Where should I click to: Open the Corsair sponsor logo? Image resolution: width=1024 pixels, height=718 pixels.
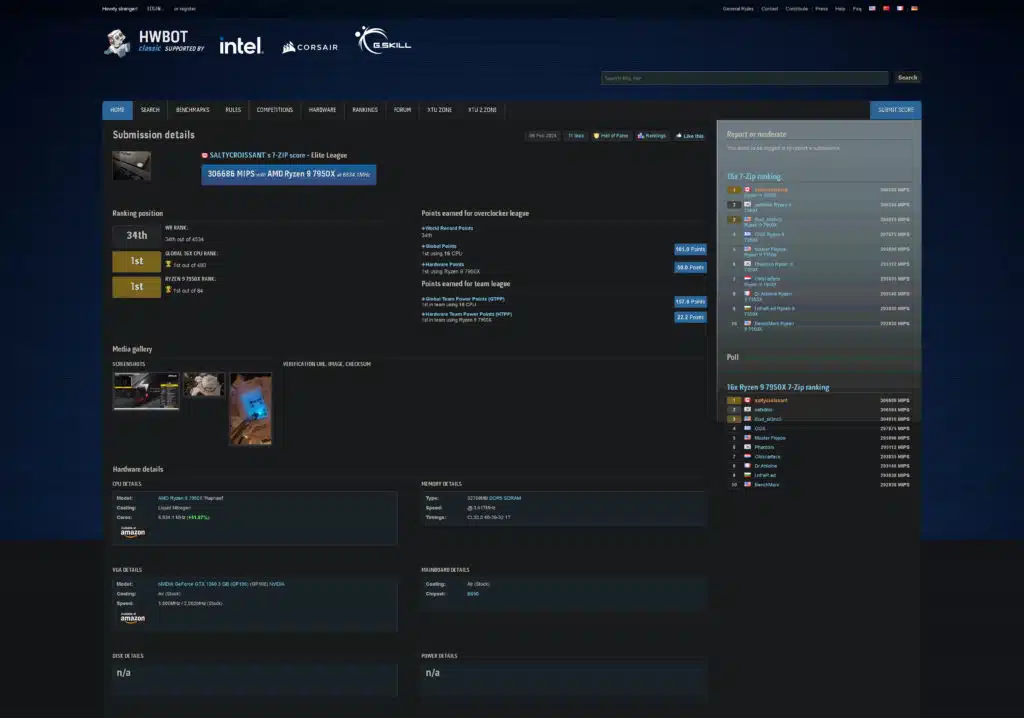click(310, 47)
